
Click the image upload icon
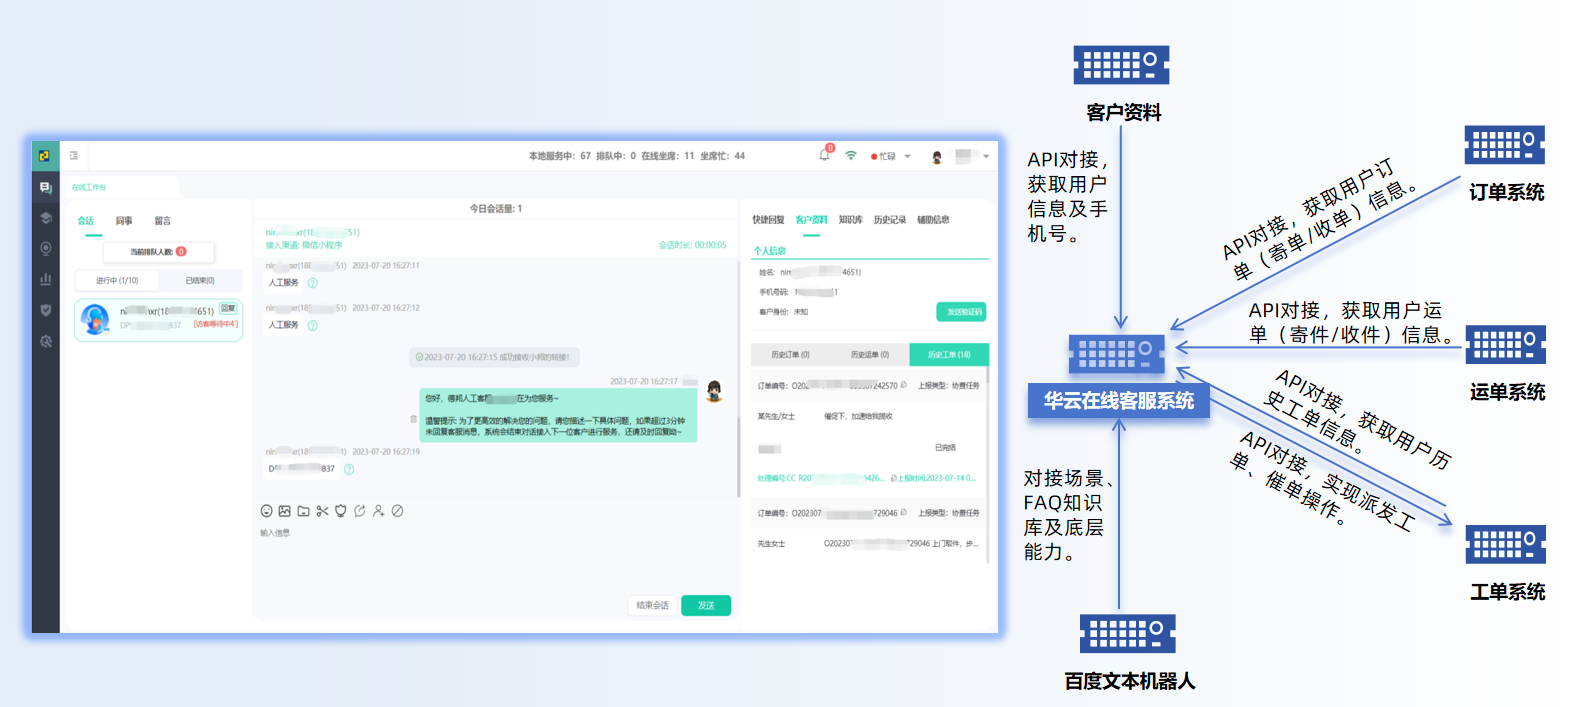pyautogui.click(x=285, y=511)
